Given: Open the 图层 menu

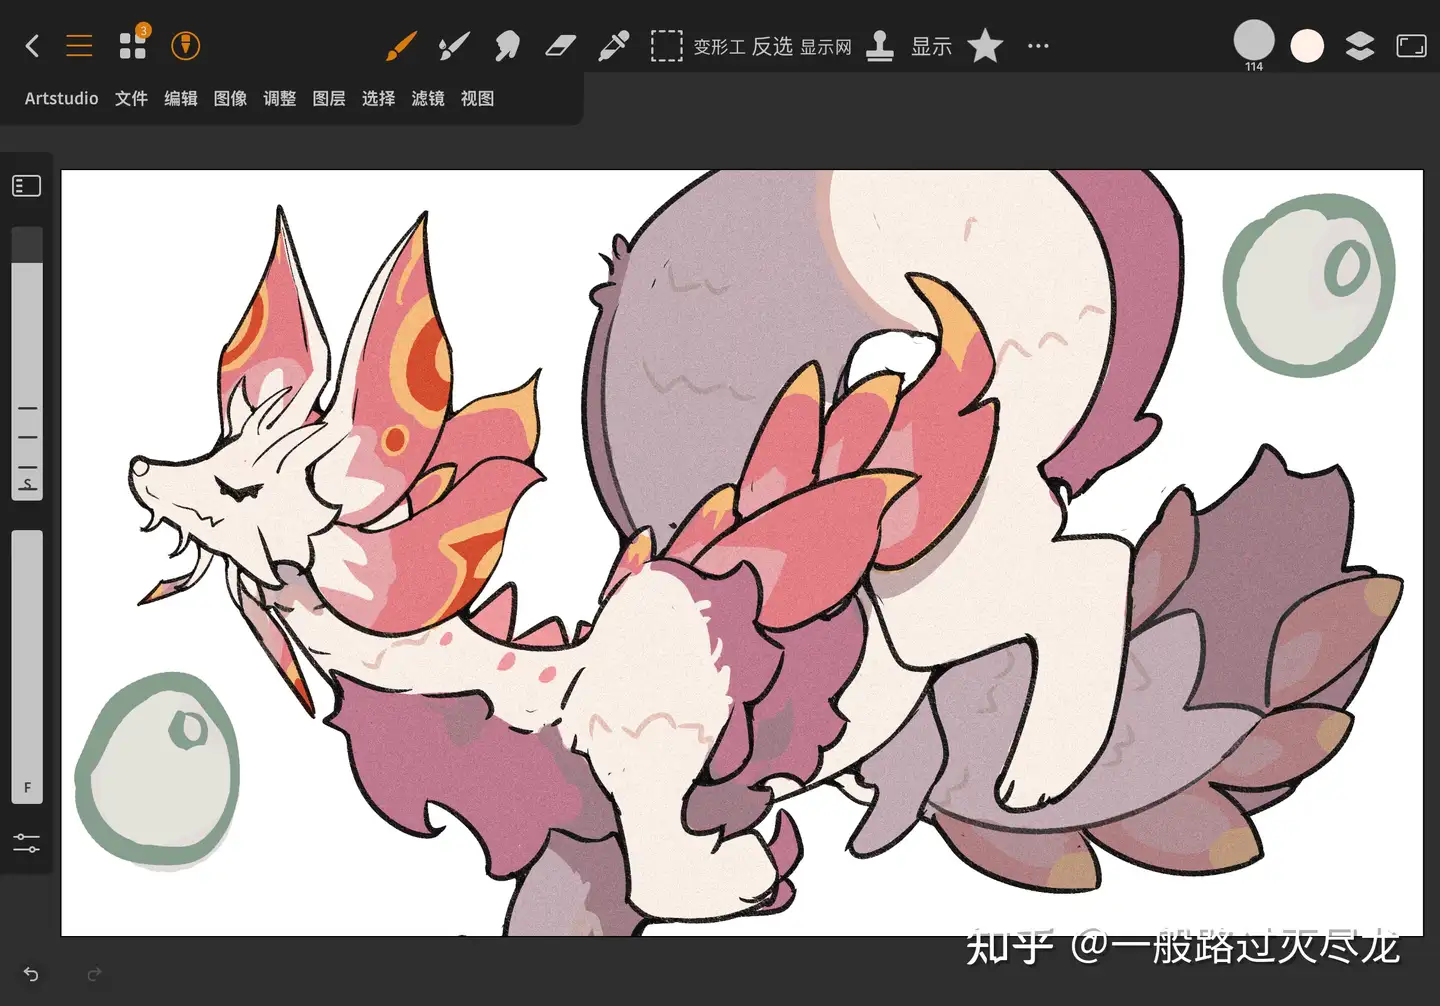Looking at the screenshot, I should [329, 98].
